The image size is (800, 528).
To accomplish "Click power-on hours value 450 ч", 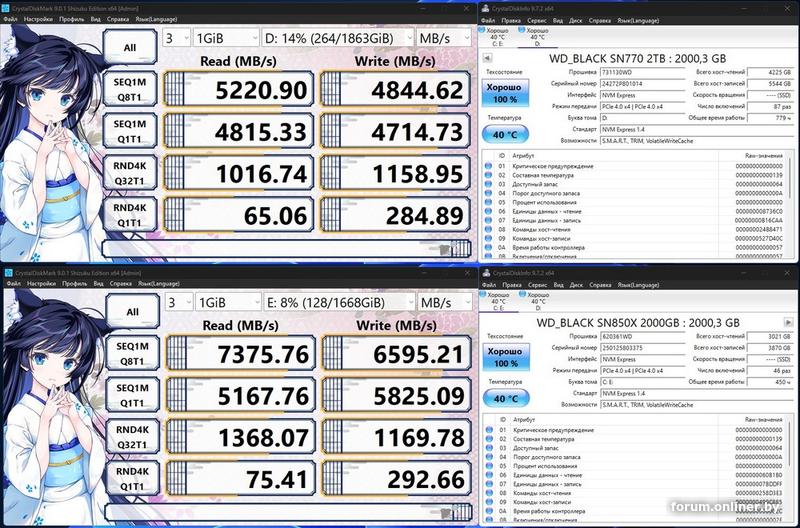I will [770, 382].
